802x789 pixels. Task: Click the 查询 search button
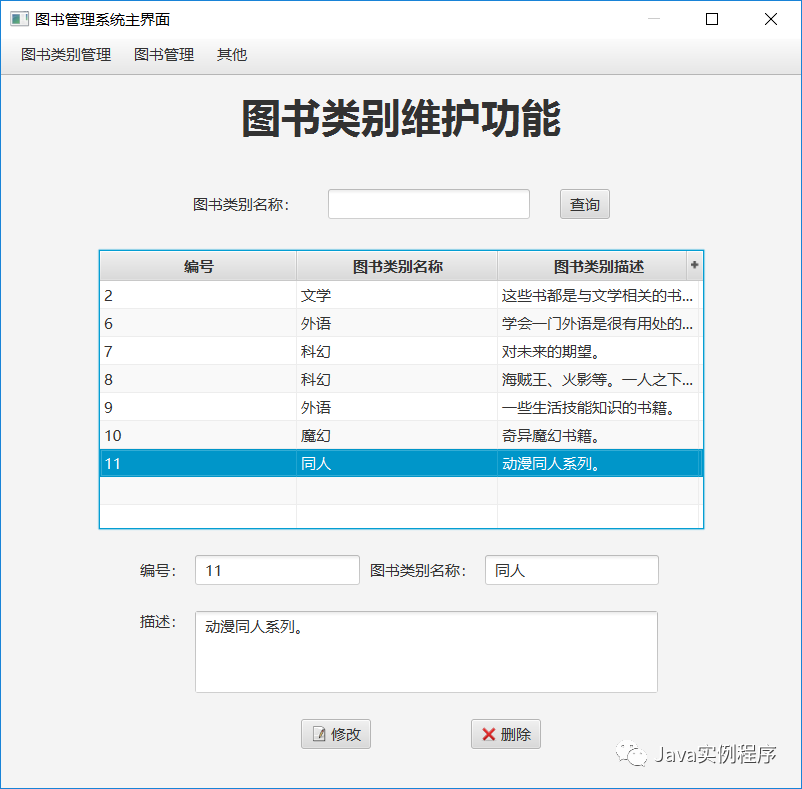pyautogui.click(x=585, y=205)
